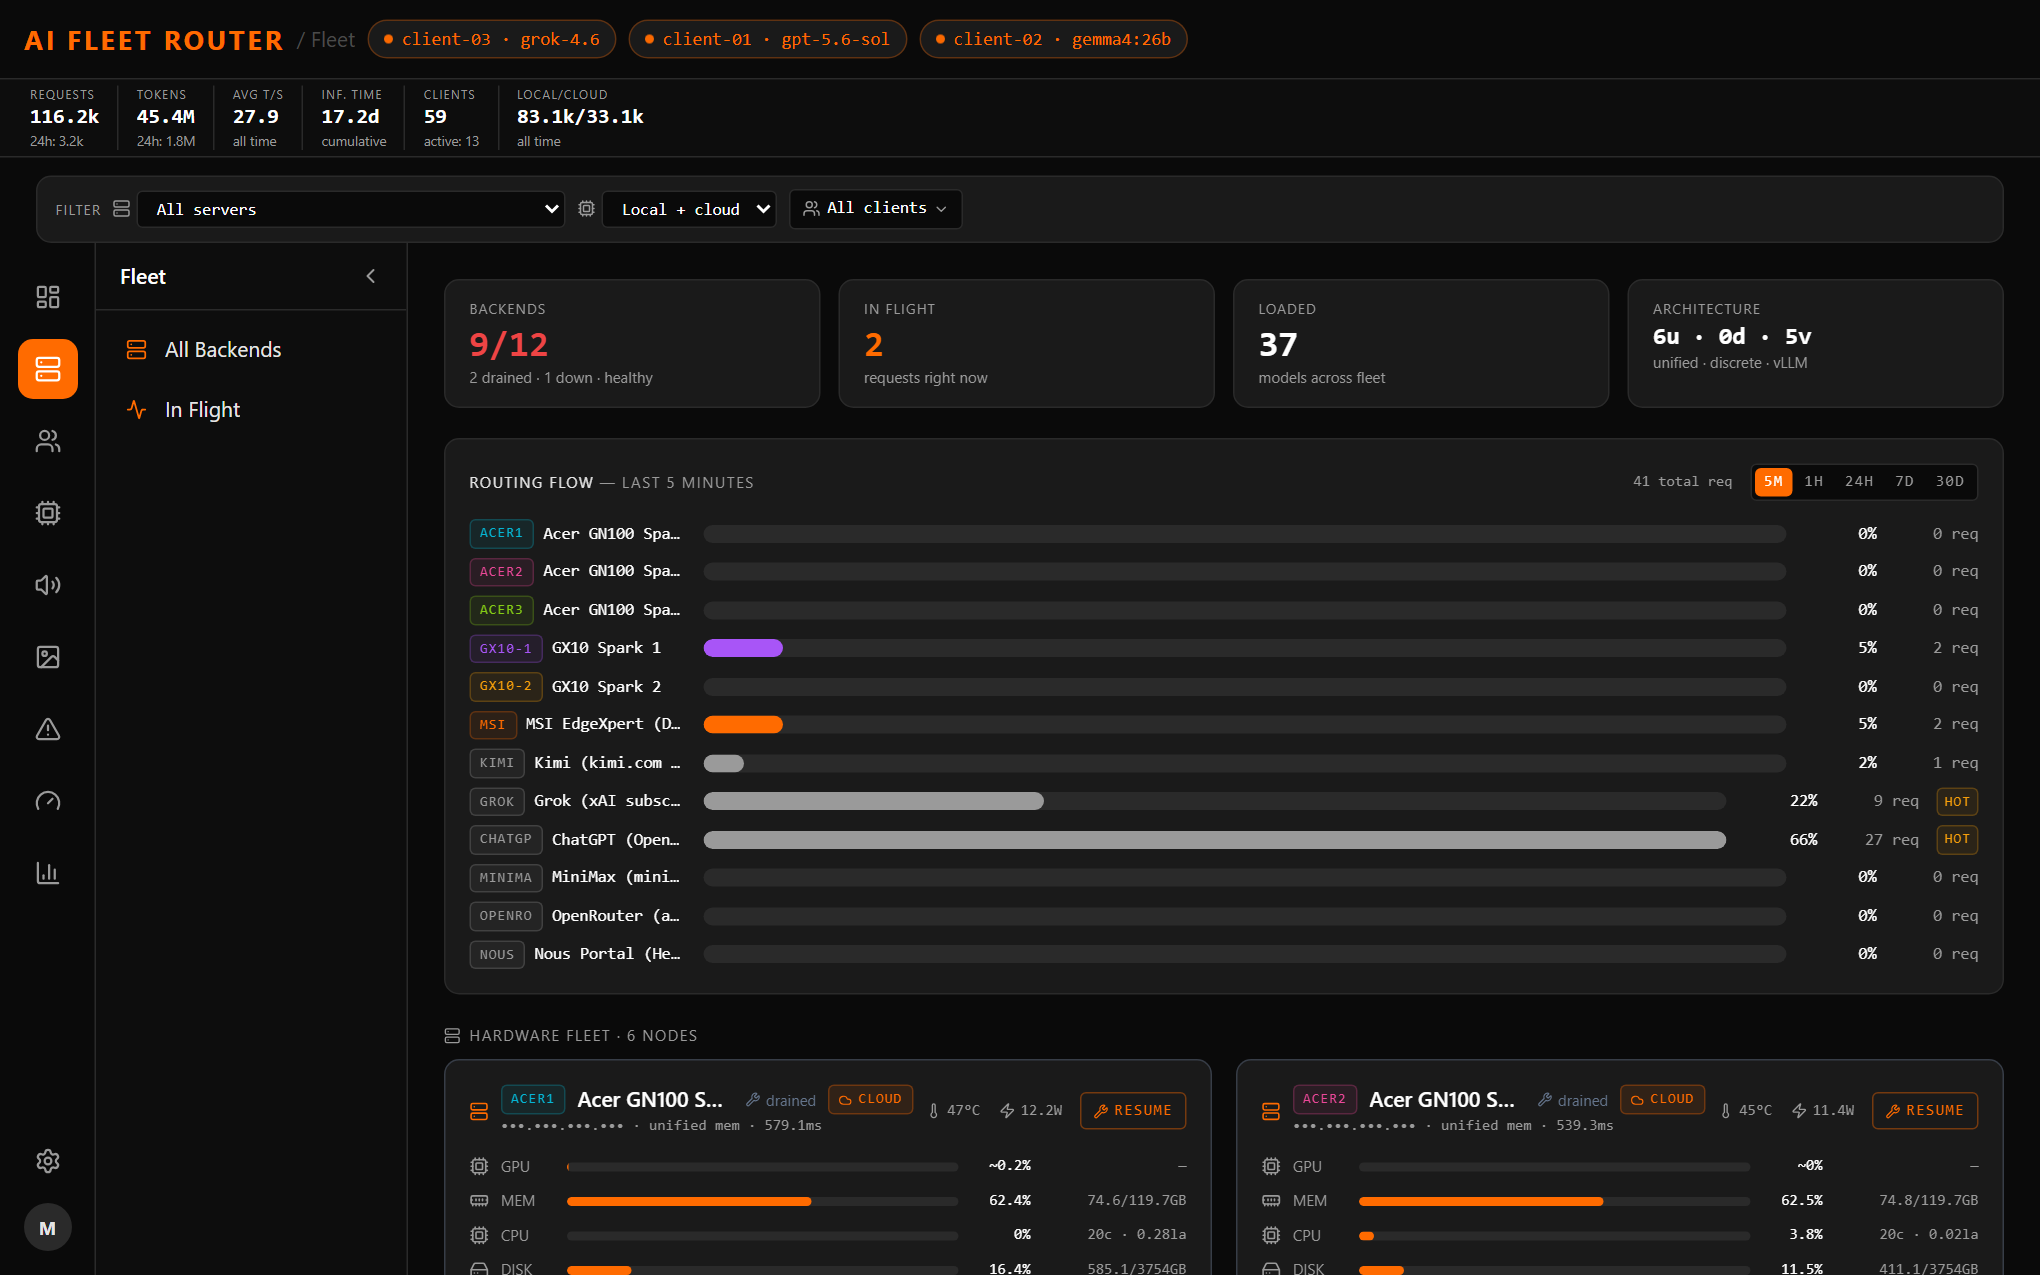The image size is (2040, 1275).
Task: Resume the ACER2 node
Action: (1925, 1111)
